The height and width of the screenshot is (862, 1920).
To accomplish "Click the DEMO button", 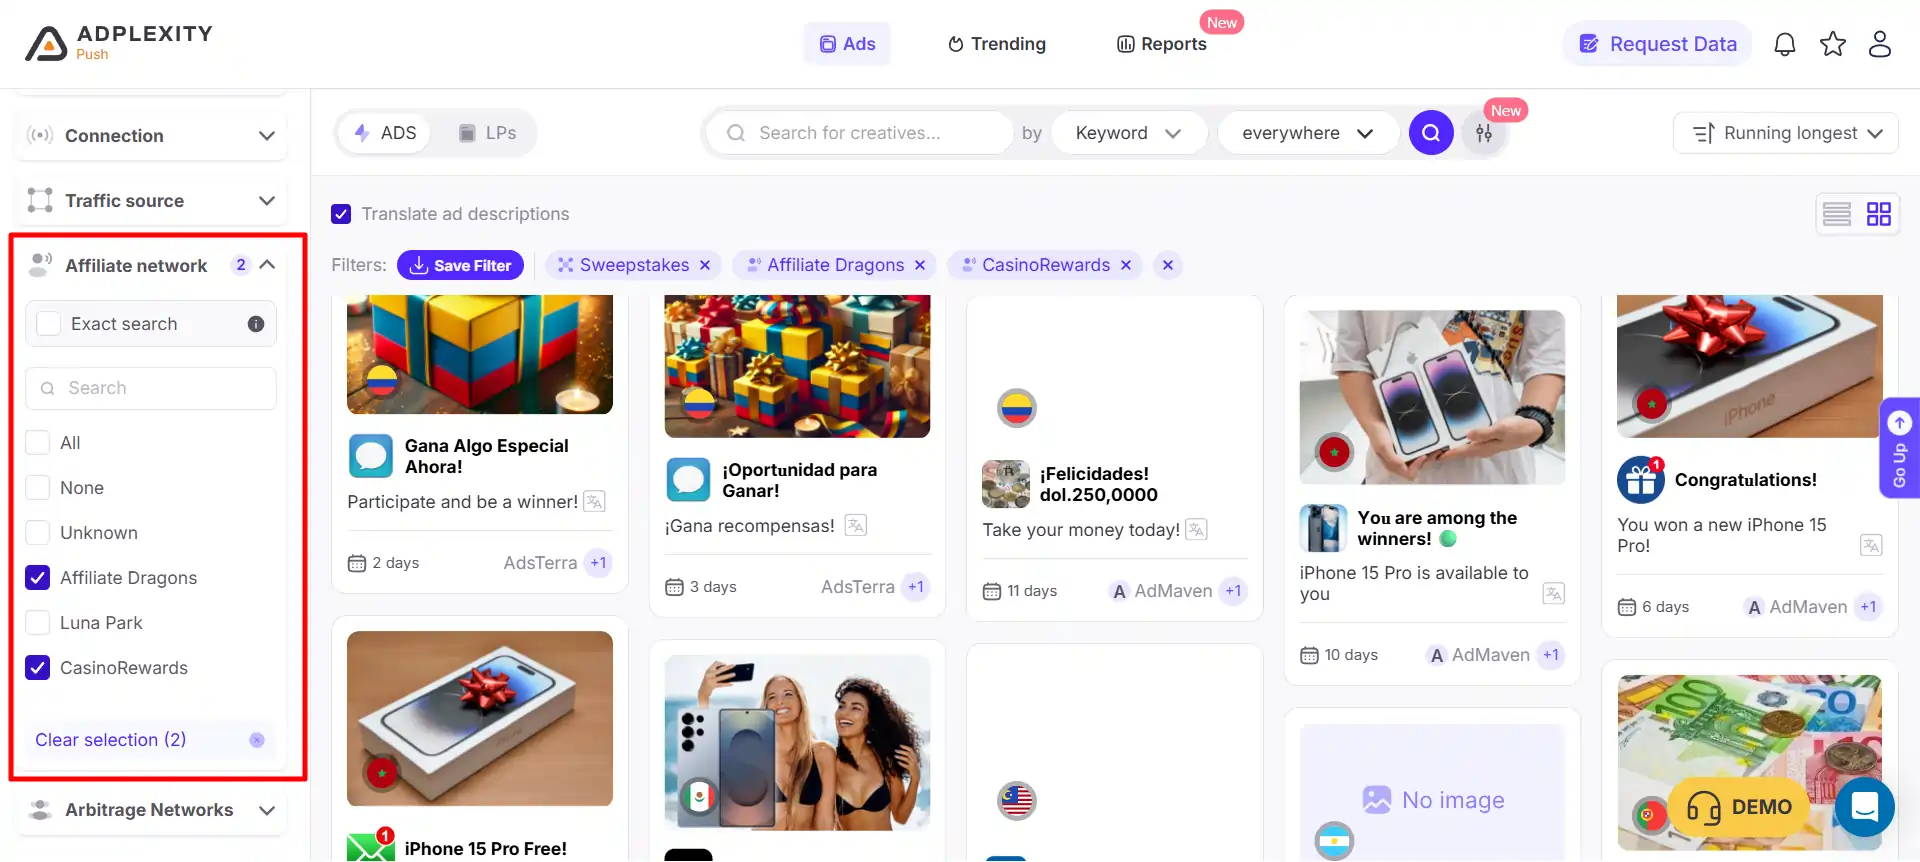I will tap(1741, 807).
